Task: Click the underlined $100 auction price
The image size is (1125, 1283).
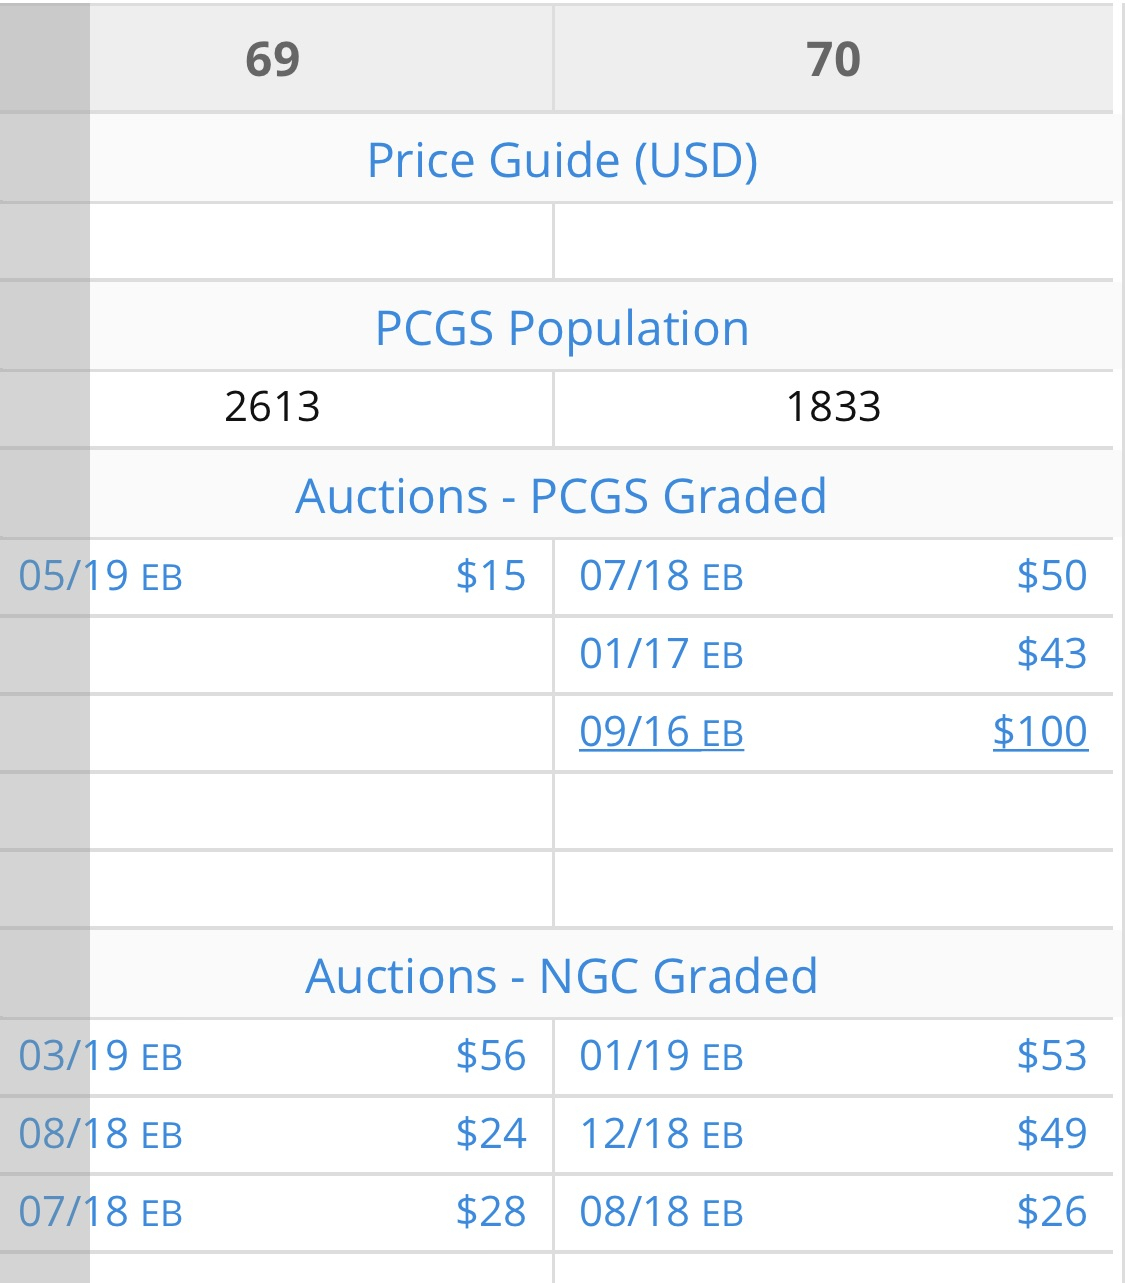Action: click(x=1040, y=733)
